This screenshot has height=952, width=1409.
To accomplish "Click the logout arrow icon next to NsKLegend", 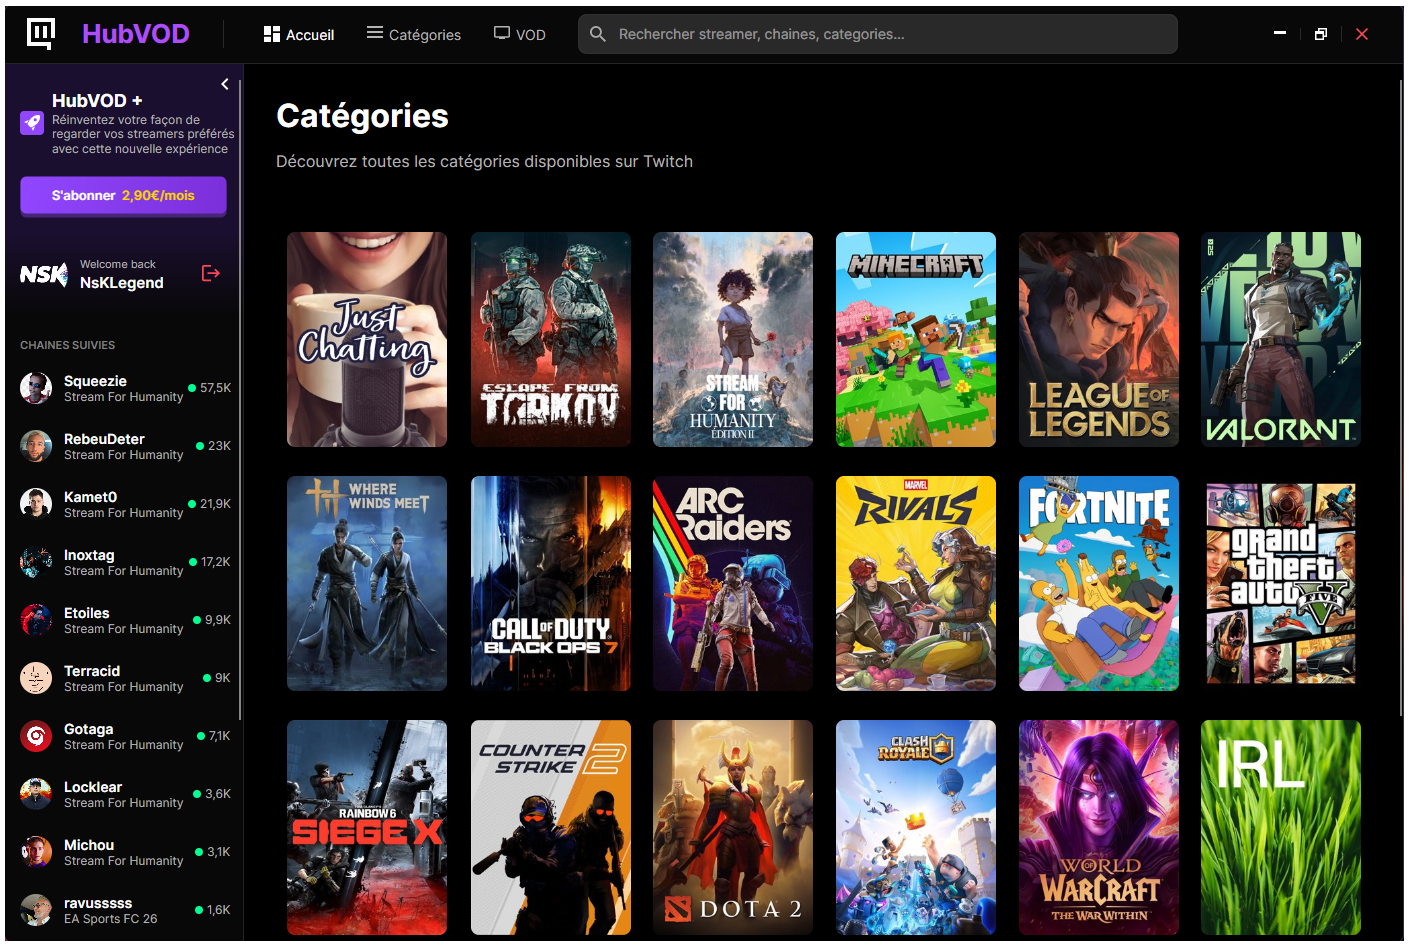I will (x=210, y=272).
